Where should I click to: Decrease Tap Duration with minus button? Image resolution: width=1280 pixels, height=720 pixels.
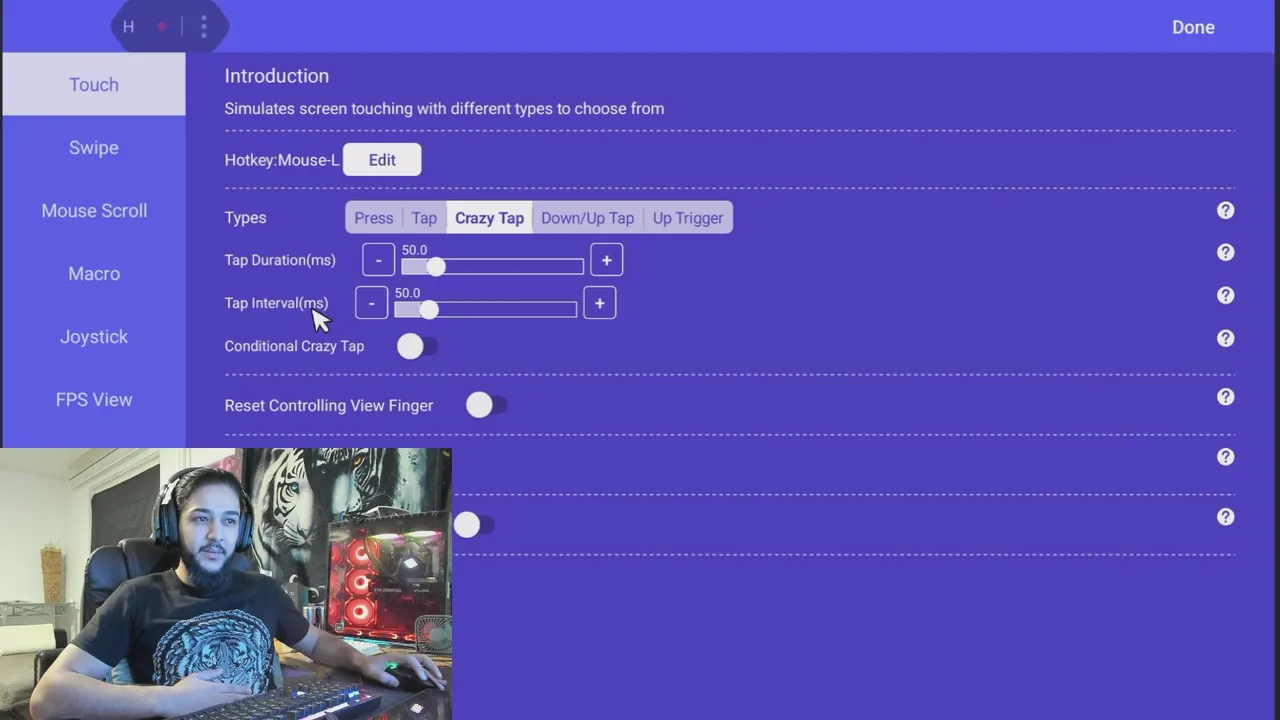tap(378, 260)
